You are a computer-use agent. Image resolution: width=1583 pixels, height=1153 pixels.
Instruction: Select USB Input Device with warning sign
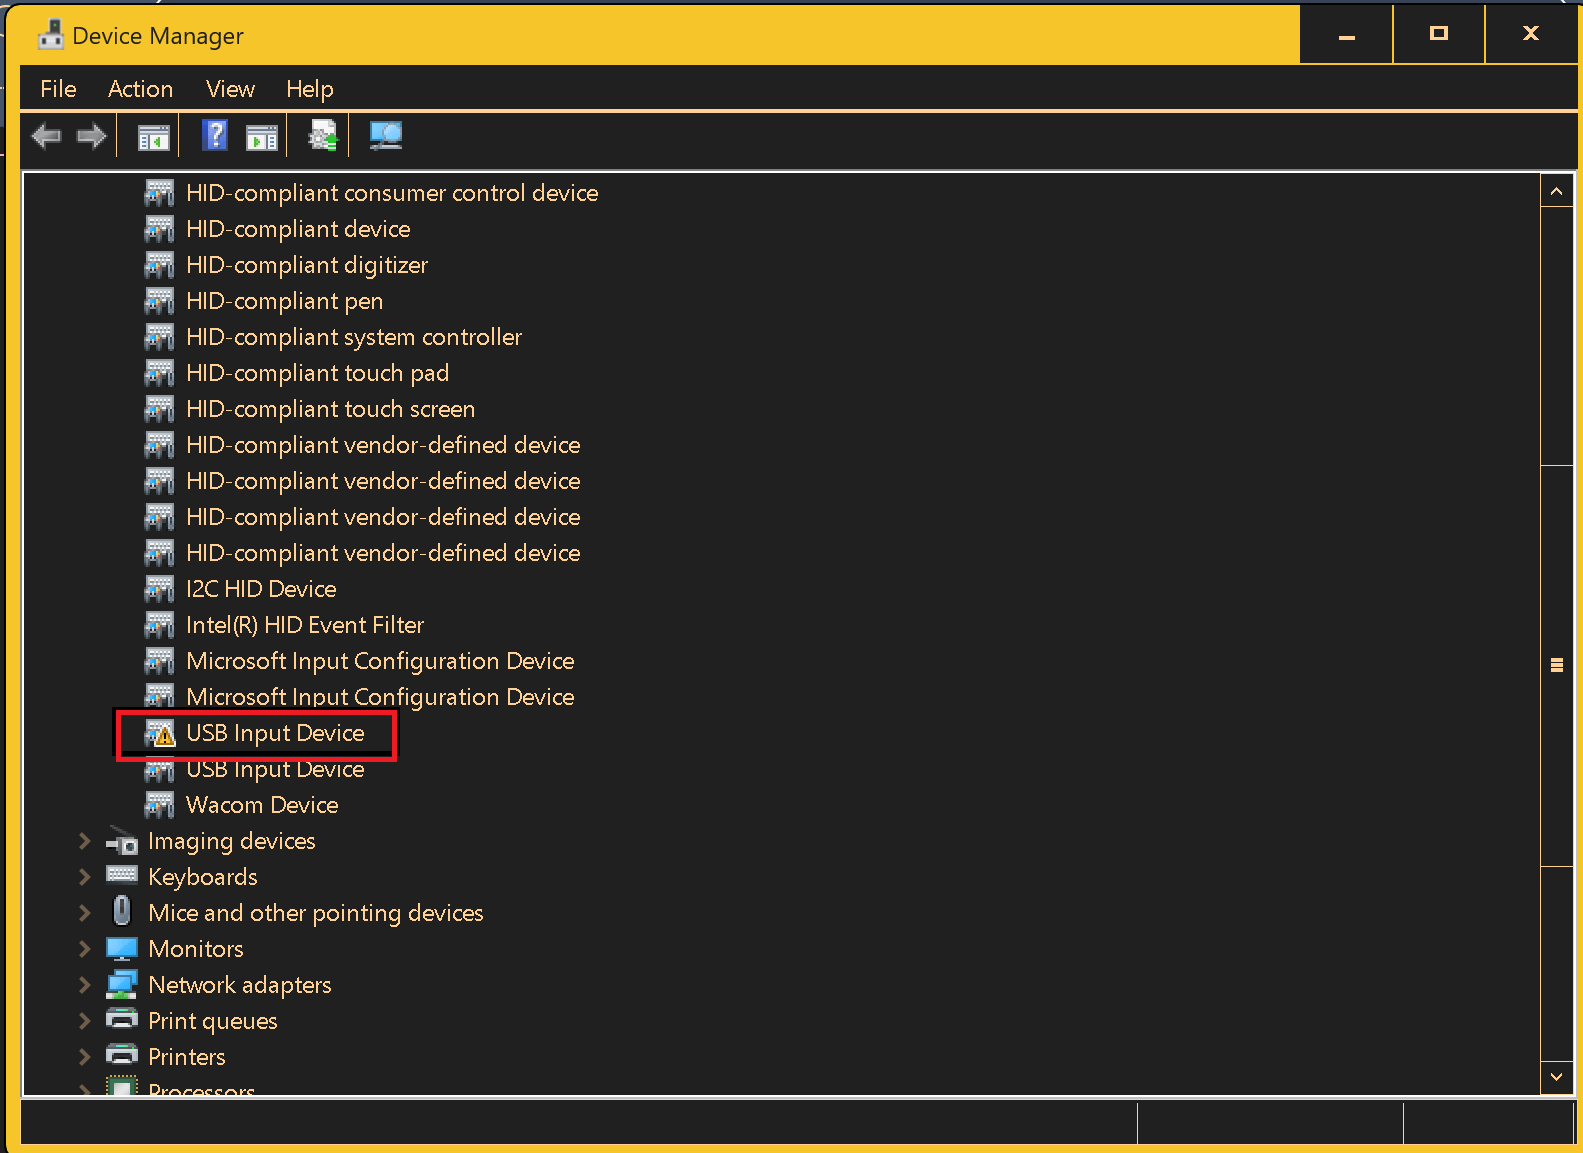(275, 733)
